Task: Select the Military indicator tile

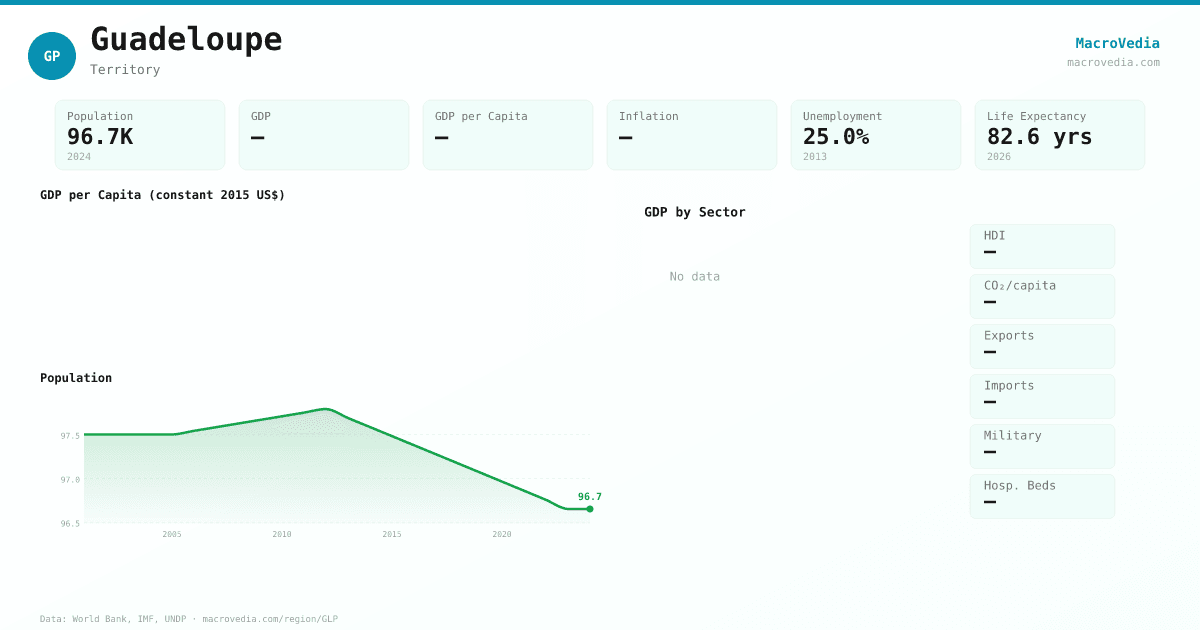Action: (x=1042, y=446)
